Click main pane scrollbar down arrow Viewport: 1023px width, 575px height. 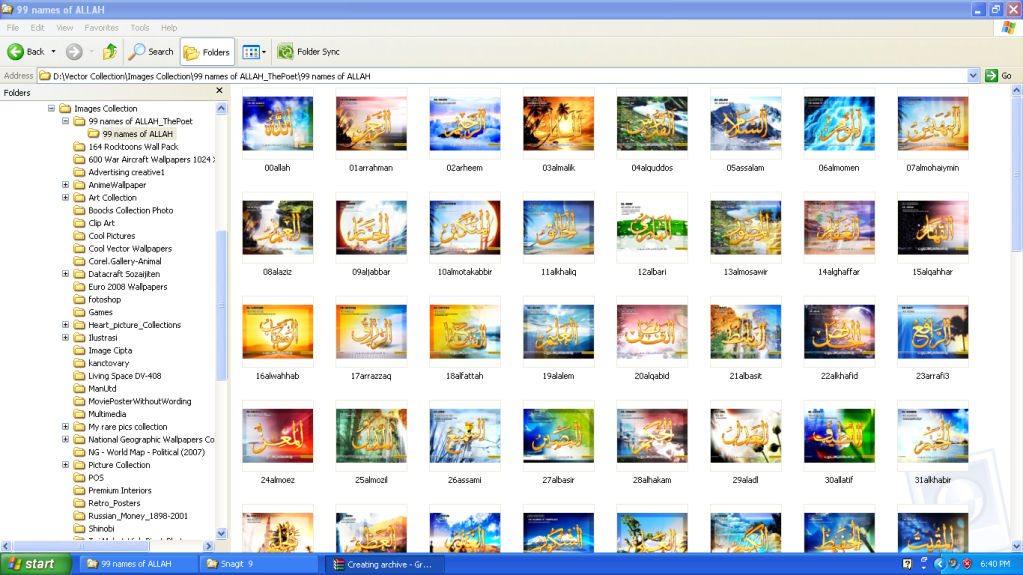pyautogui.click(x=1016, y=546)
